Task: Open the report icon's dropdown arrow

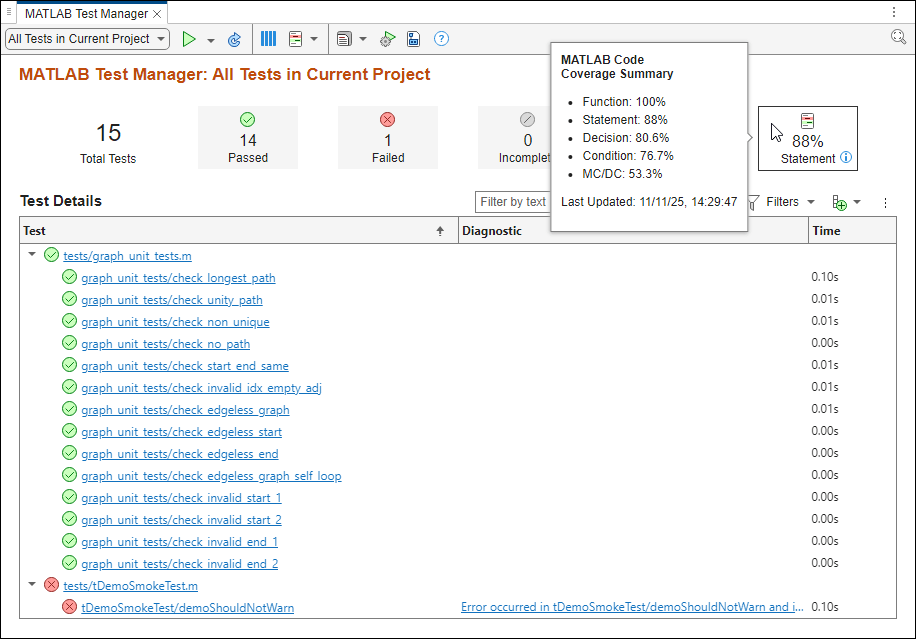Action: point(363,39)
